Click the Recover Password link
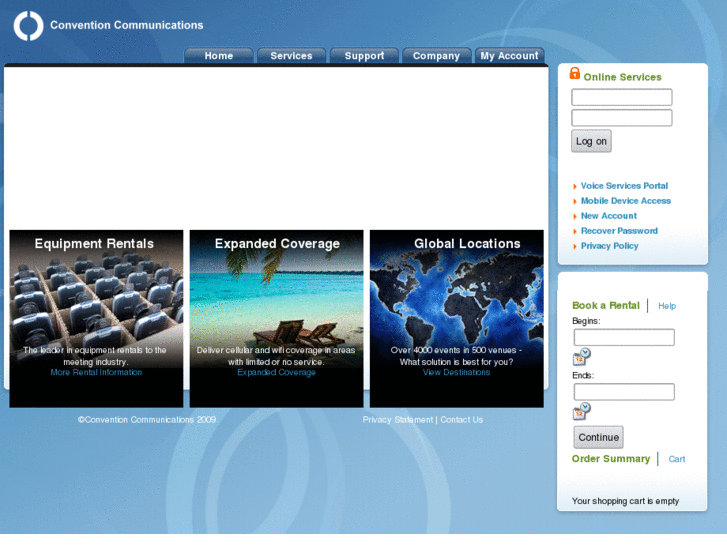Screen dimensions: 727x545 [619, 231]
